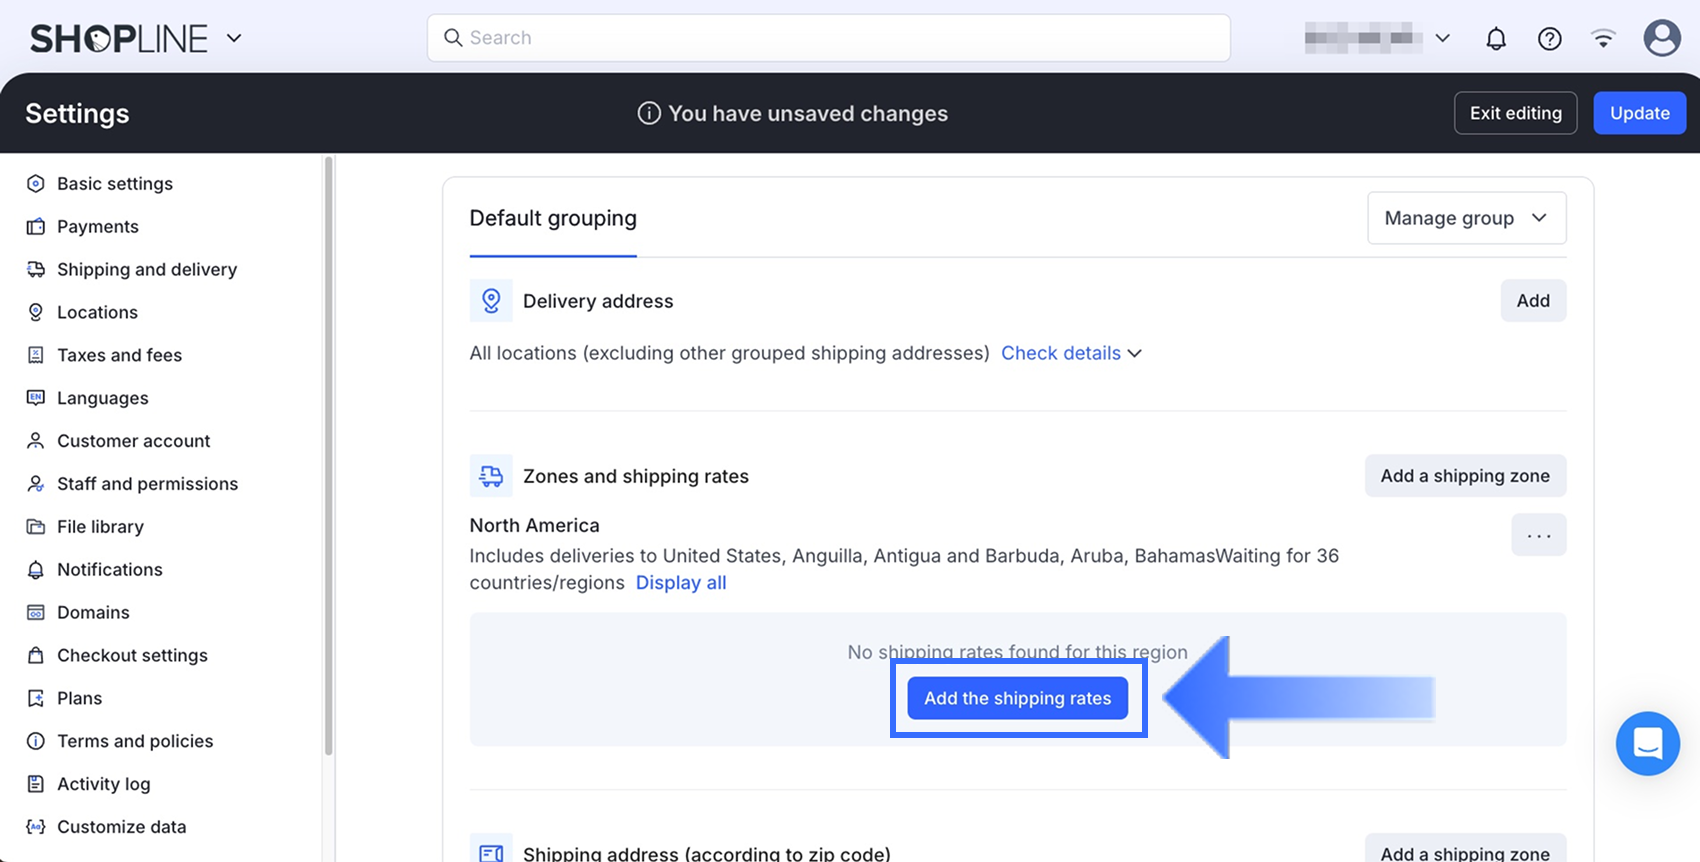Open the user profile avatar
Viewport: 1700px width, 862px height.
(1661, 39)
